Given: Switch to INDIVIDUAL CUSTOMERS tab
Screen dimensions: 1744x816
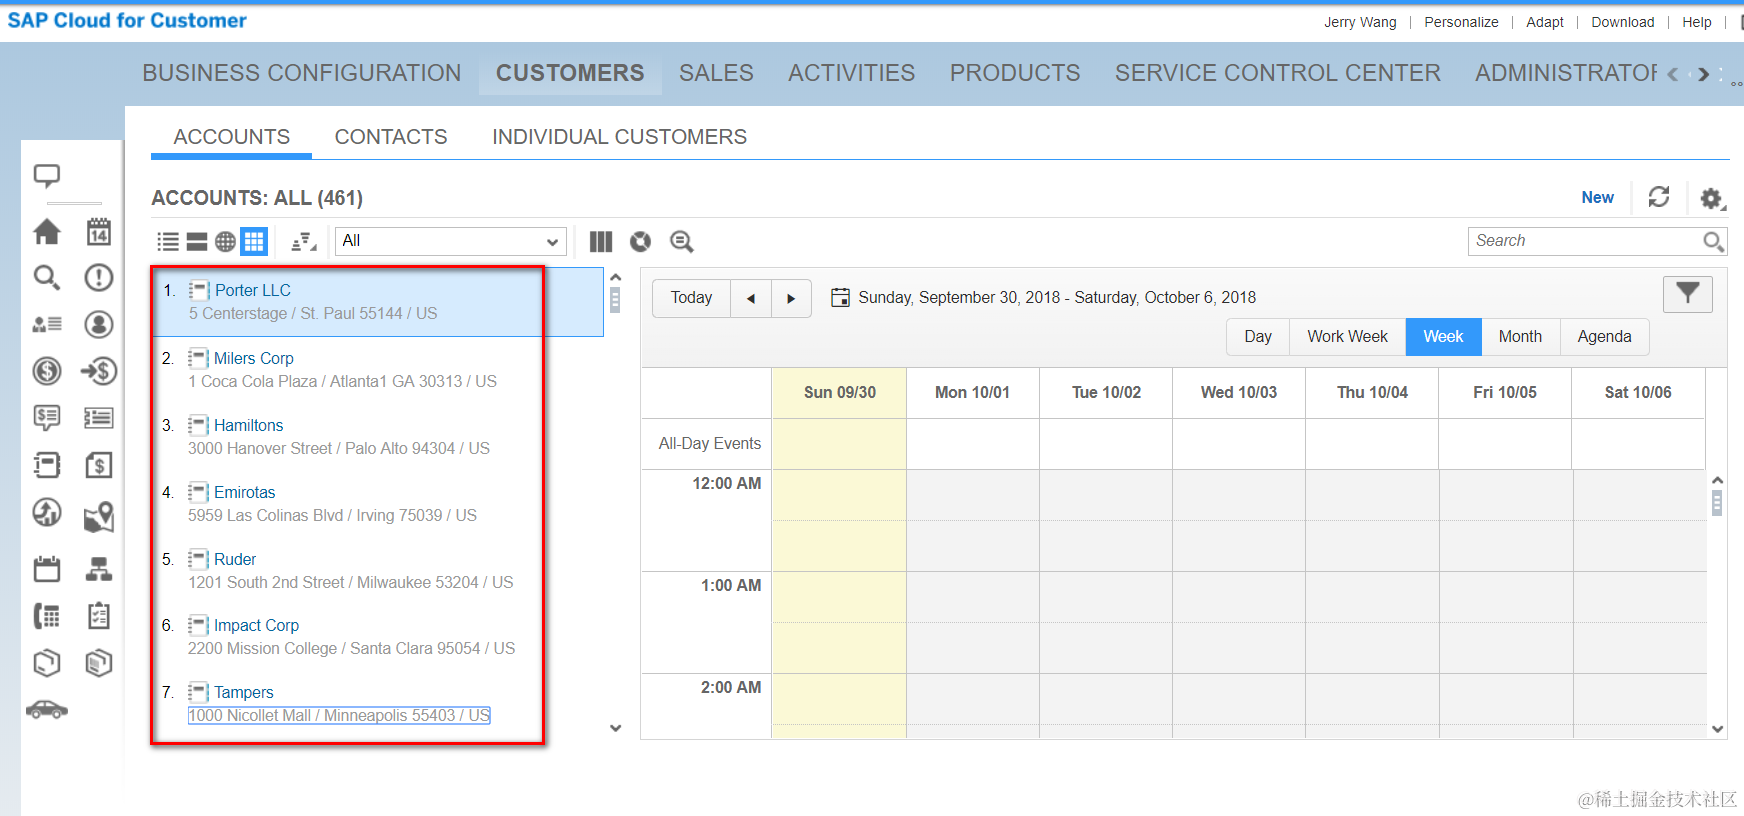Looking at the screenshot, I should [x=619, y=137].
